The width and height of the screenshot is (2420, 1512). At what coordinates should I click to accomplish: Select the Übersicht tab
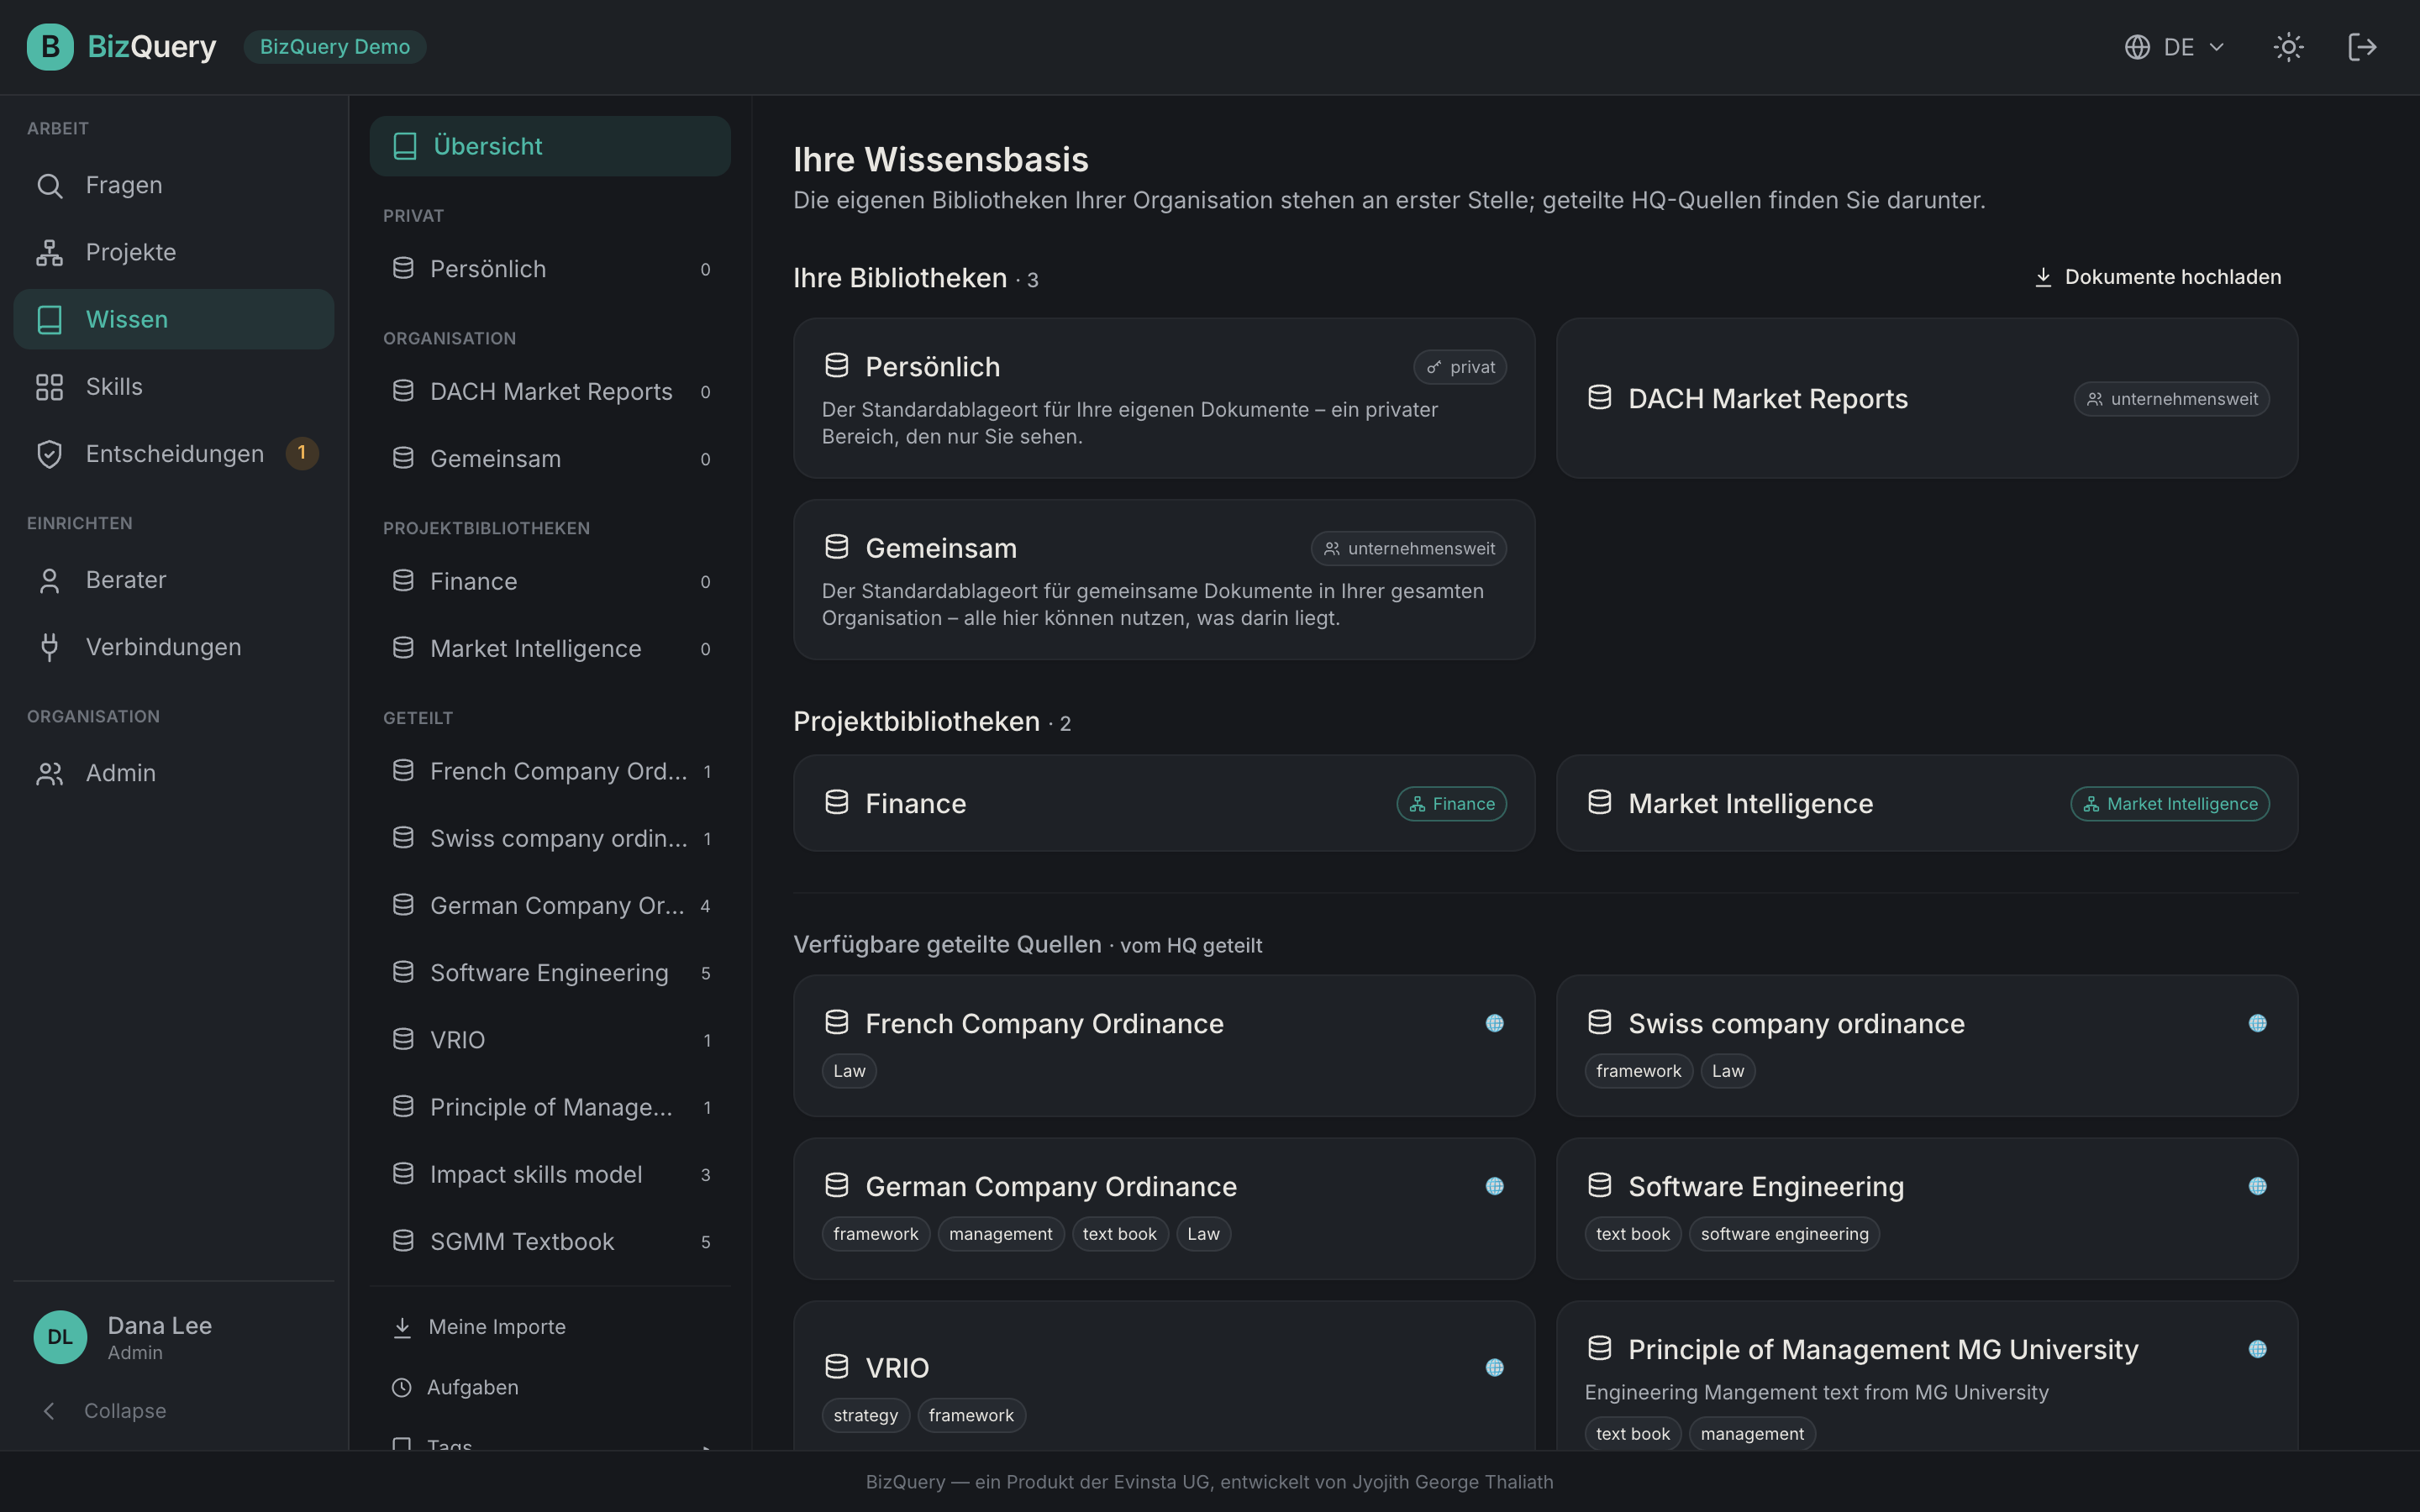pyautogui.click(x=550, y=146)
